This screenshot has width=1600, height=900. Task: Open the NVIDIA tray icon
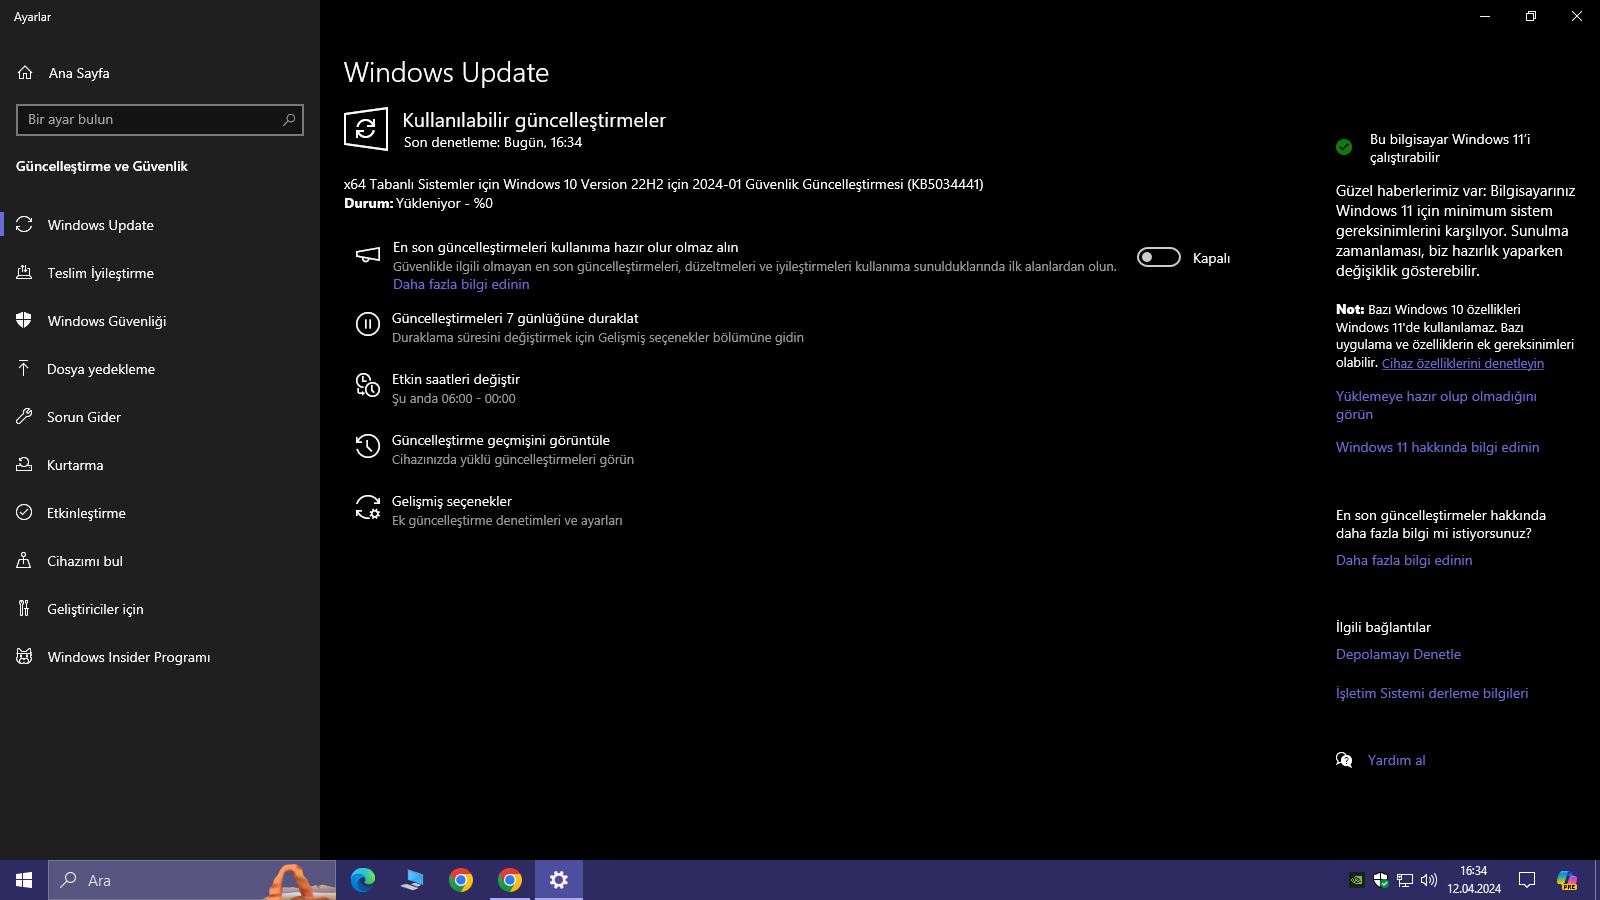click(1356, 880)
